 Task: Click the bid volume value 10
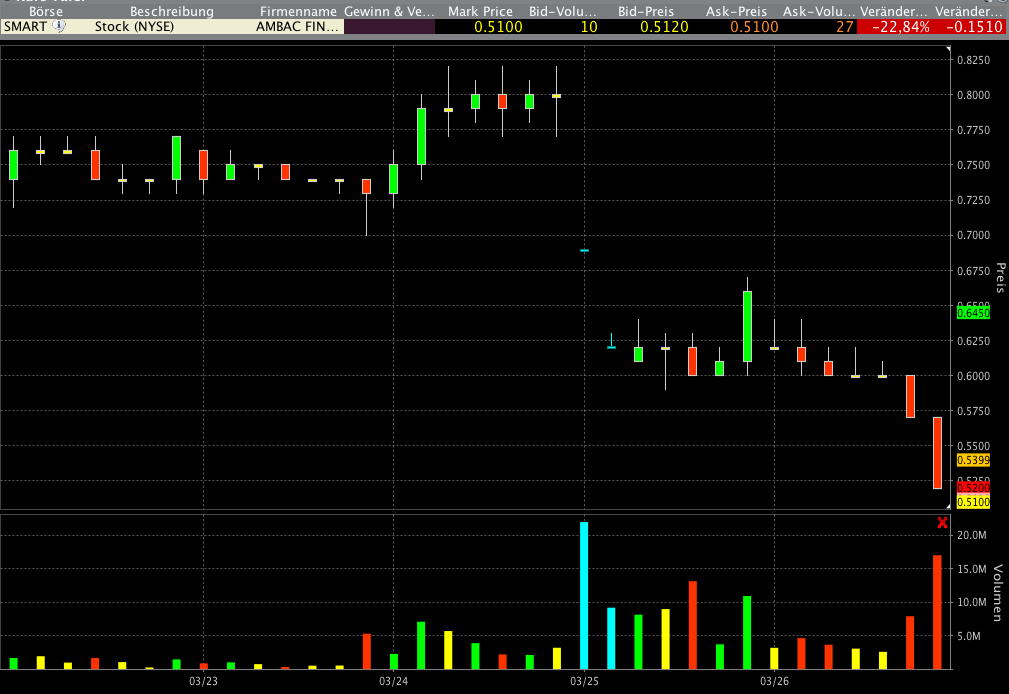589,27
